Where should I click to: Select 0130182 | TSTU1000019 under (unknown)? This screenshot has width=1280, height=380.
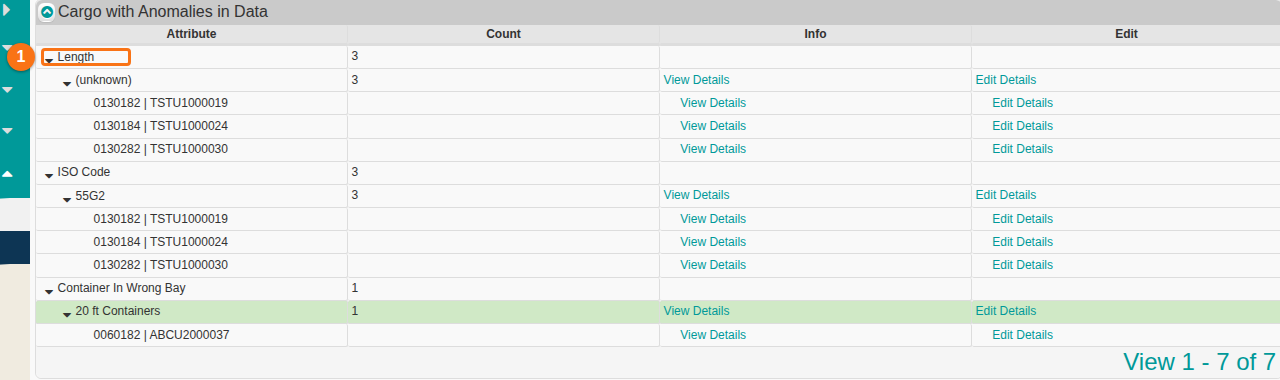coord(161,103)
